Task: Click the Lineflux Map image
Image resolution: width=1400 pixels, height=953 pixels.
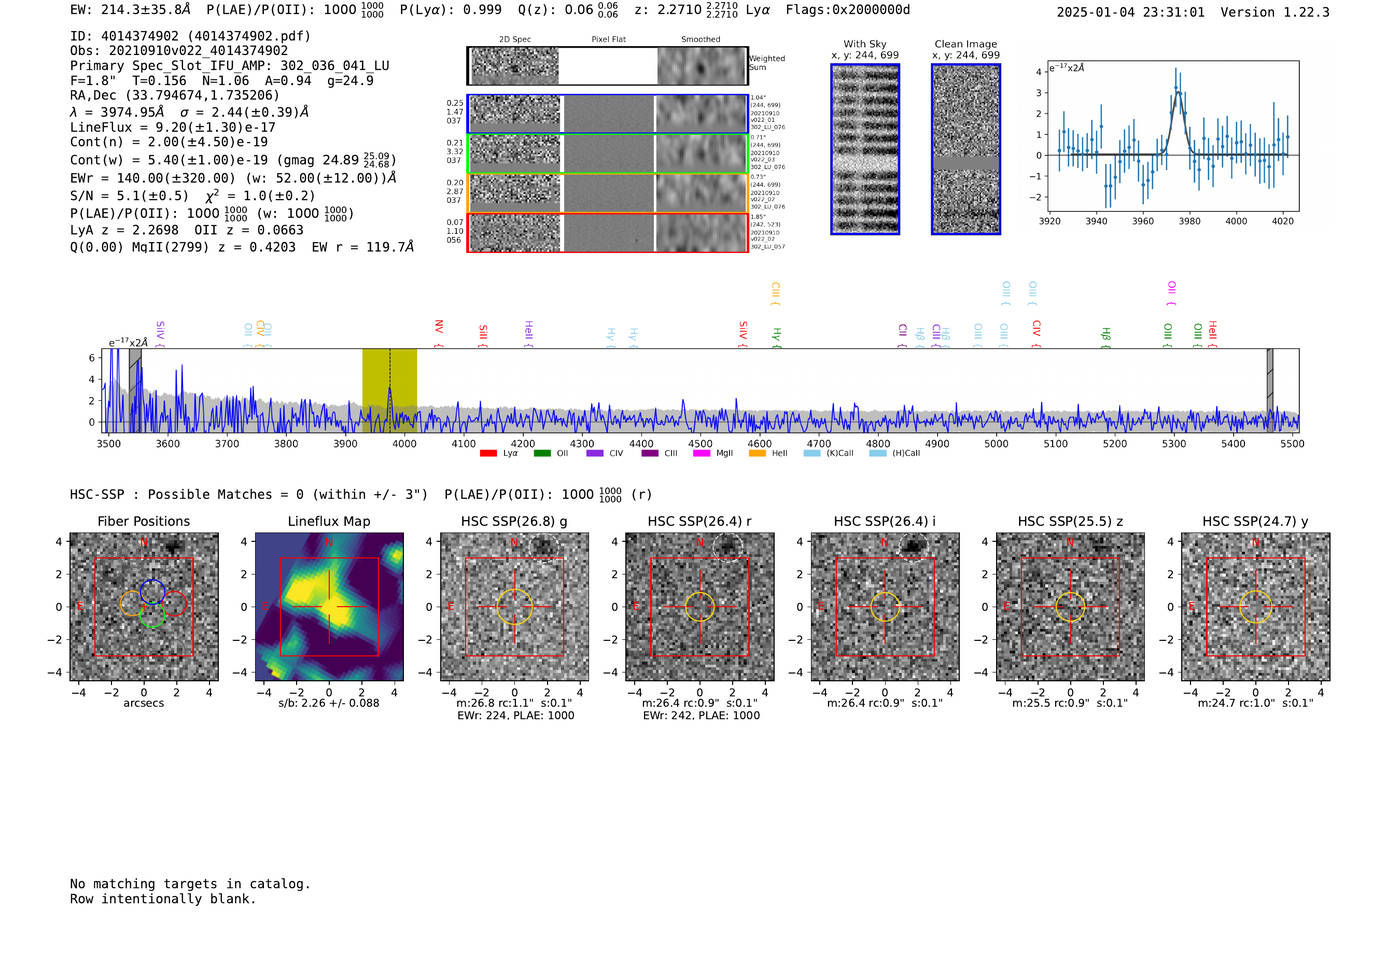Action: (x=329, y=606)
